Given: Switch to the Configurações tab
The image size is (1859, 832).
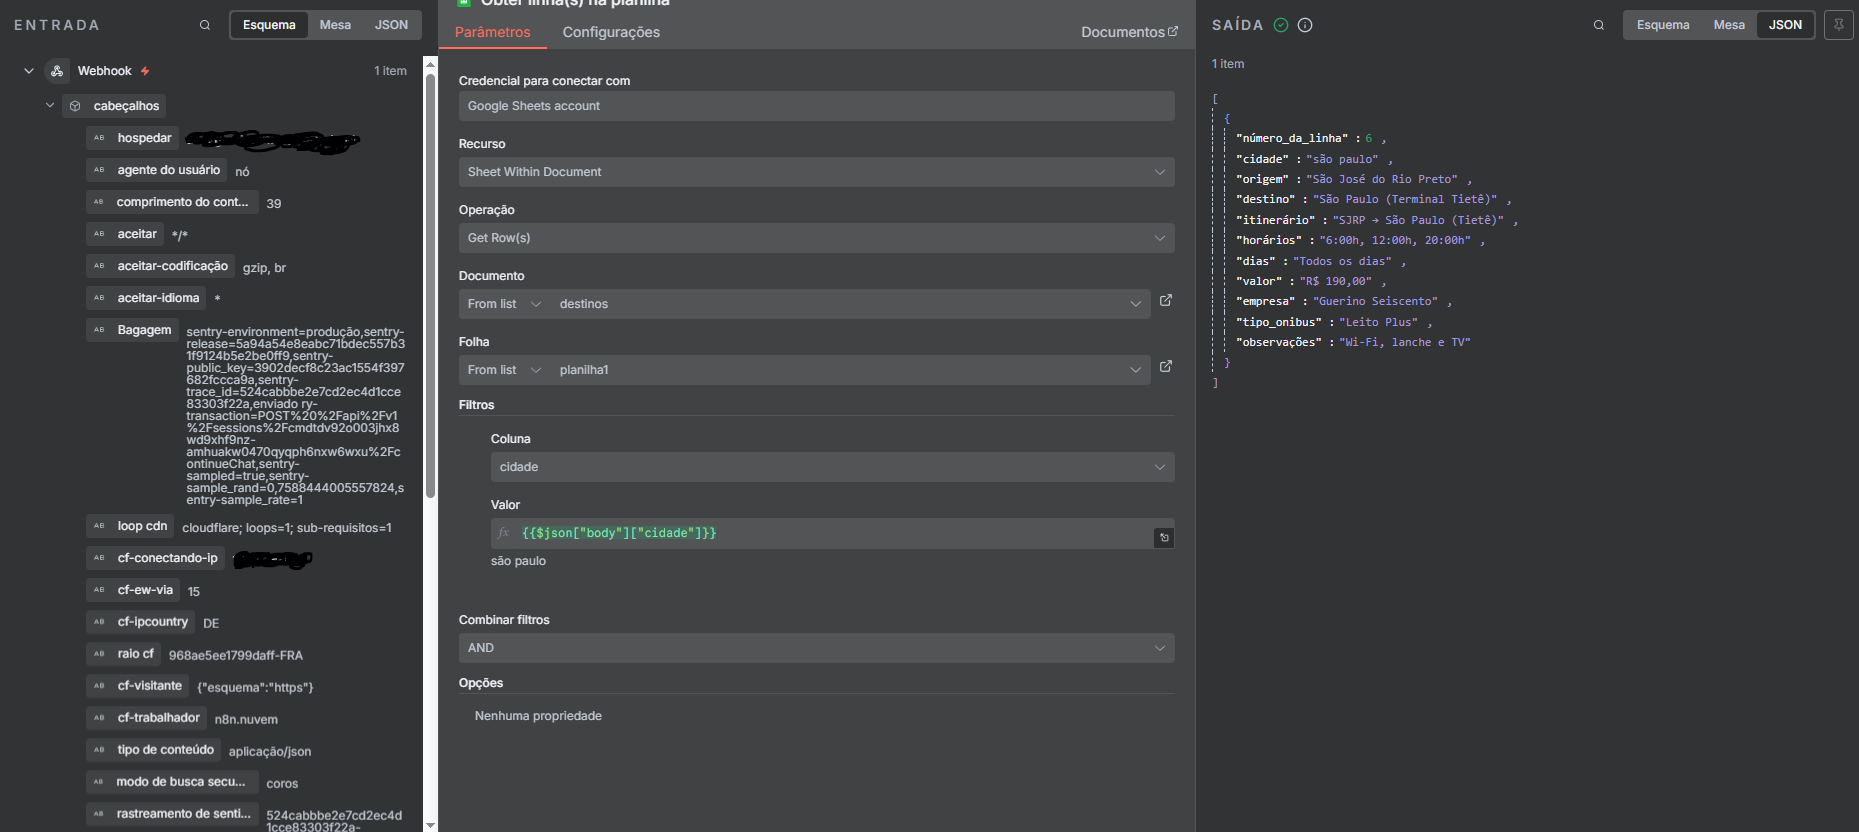Looking at the screenshot, I should [x=611, y=32].
